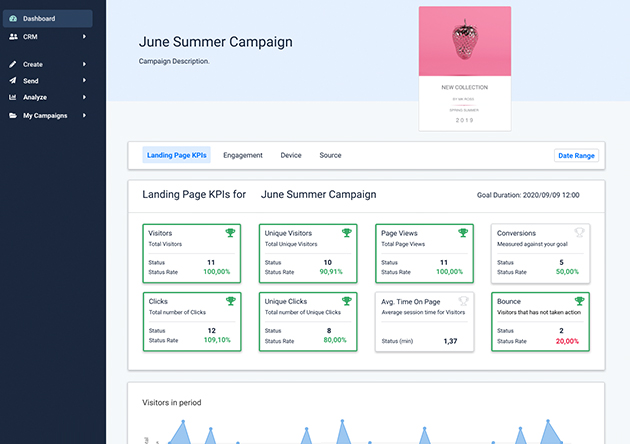This screenshot has width=630, height=444.
Task: Click the Bounce status rate 20,00%
Action: click(x=567, y=341)
